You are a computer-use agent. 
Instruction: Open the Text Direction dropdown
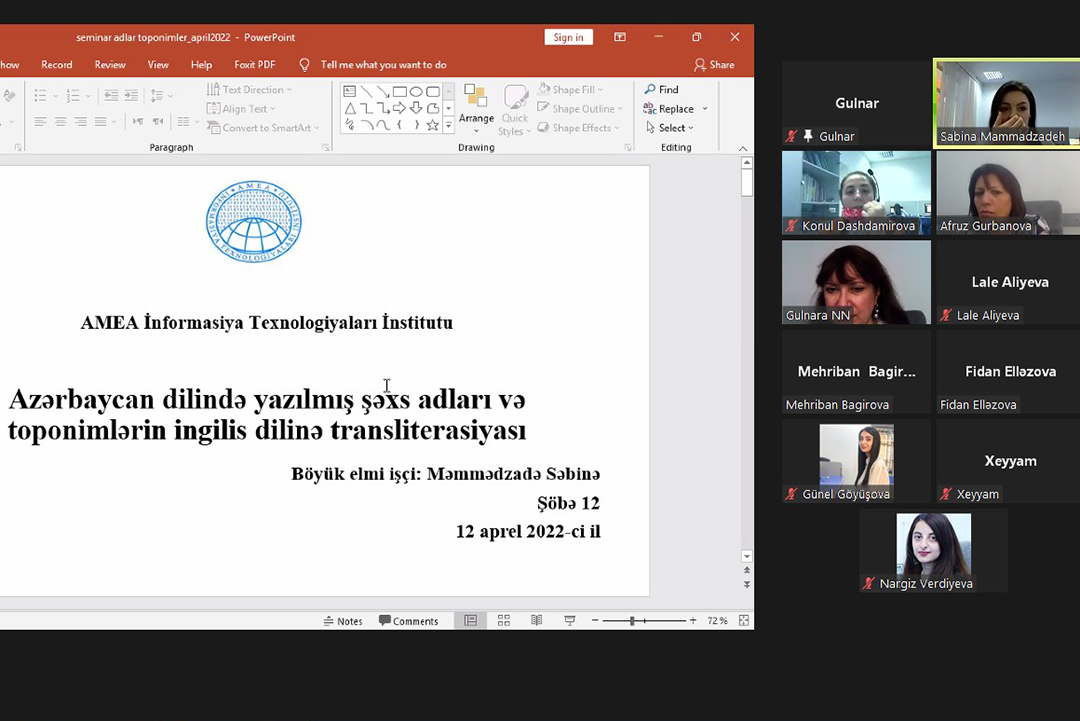tap(249, 90)
